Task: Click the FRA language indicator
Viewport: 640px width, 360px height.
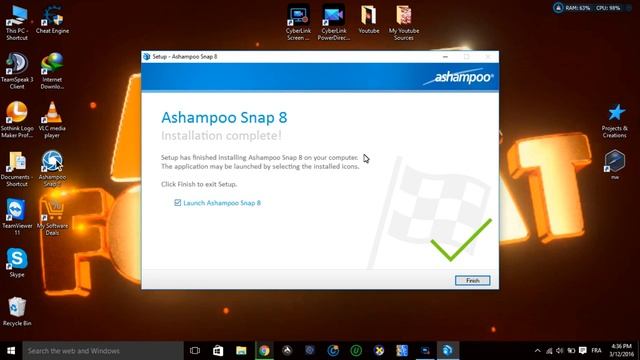Action: (596, 351)
